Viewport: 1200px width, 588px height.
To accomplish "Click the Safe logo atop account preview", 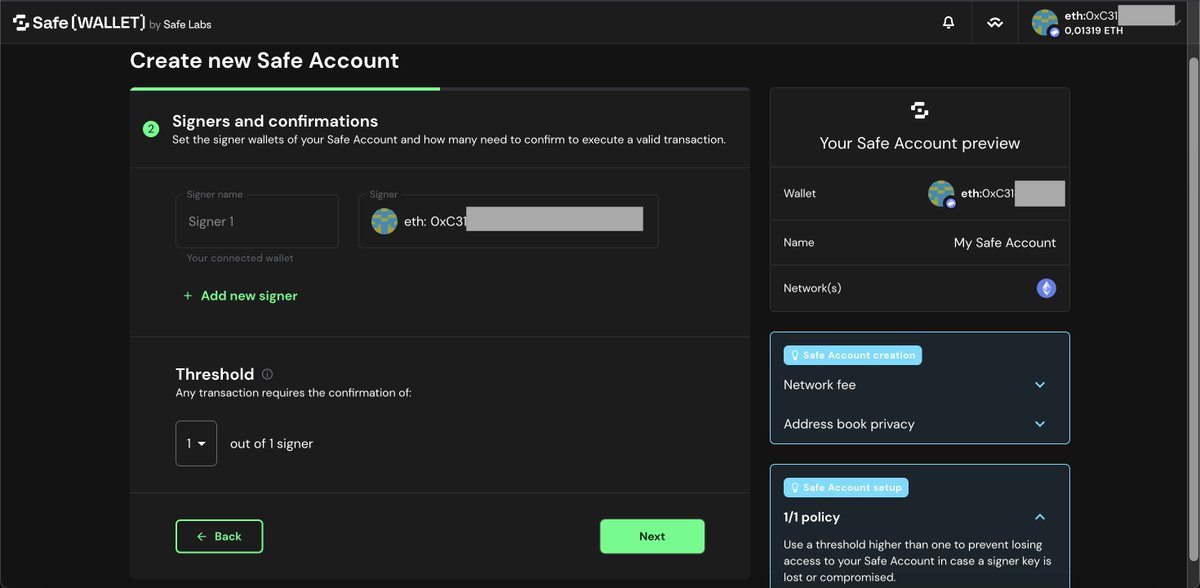I will pyautogui.click(x=920, y=109).
